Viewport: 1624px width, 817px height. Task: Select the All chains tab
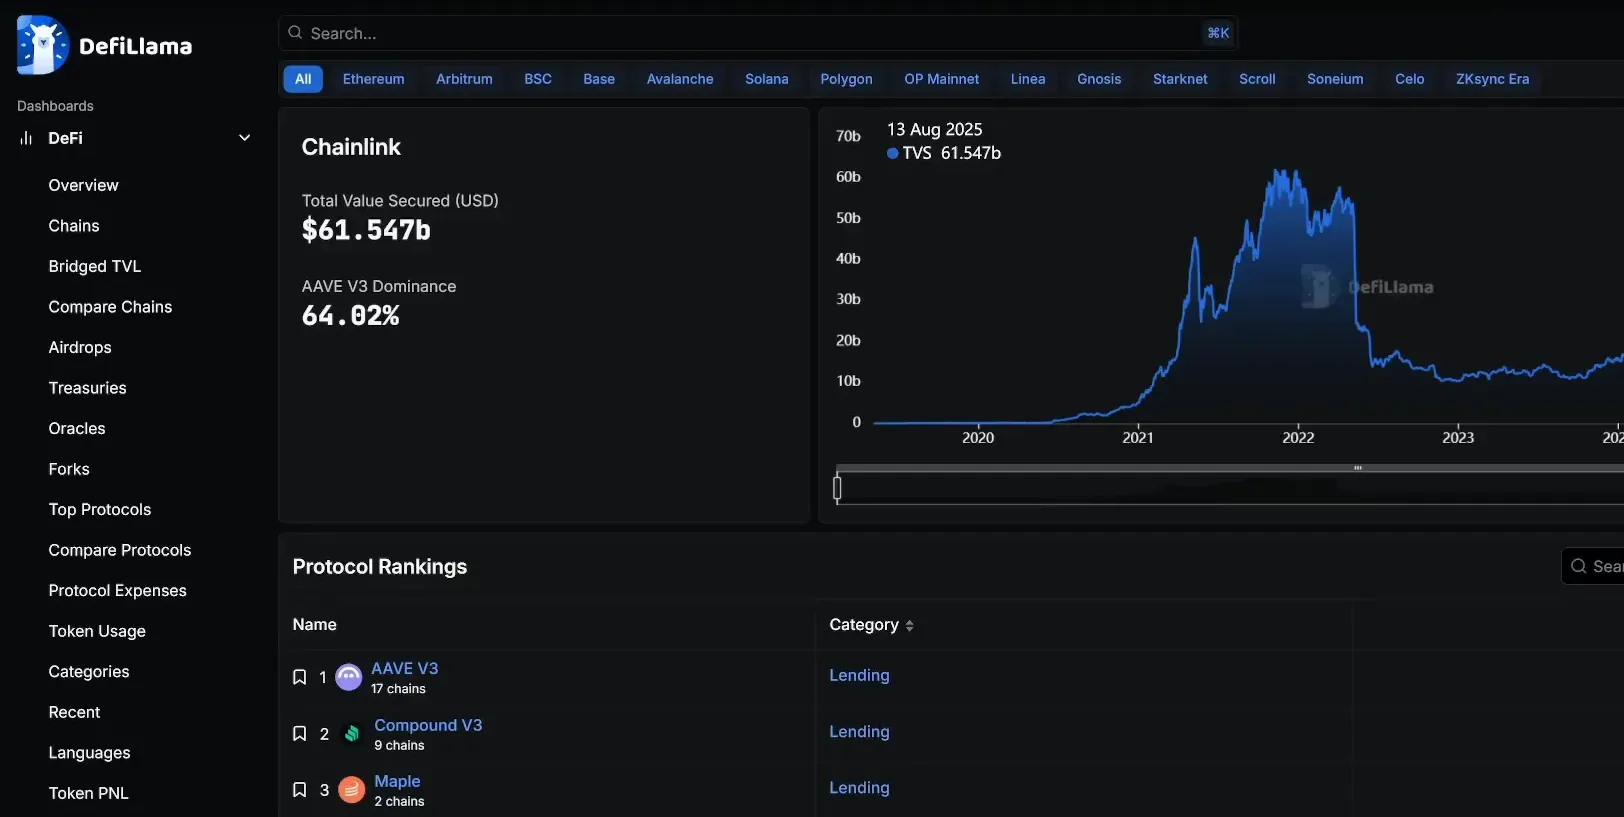tap(303, 79)
